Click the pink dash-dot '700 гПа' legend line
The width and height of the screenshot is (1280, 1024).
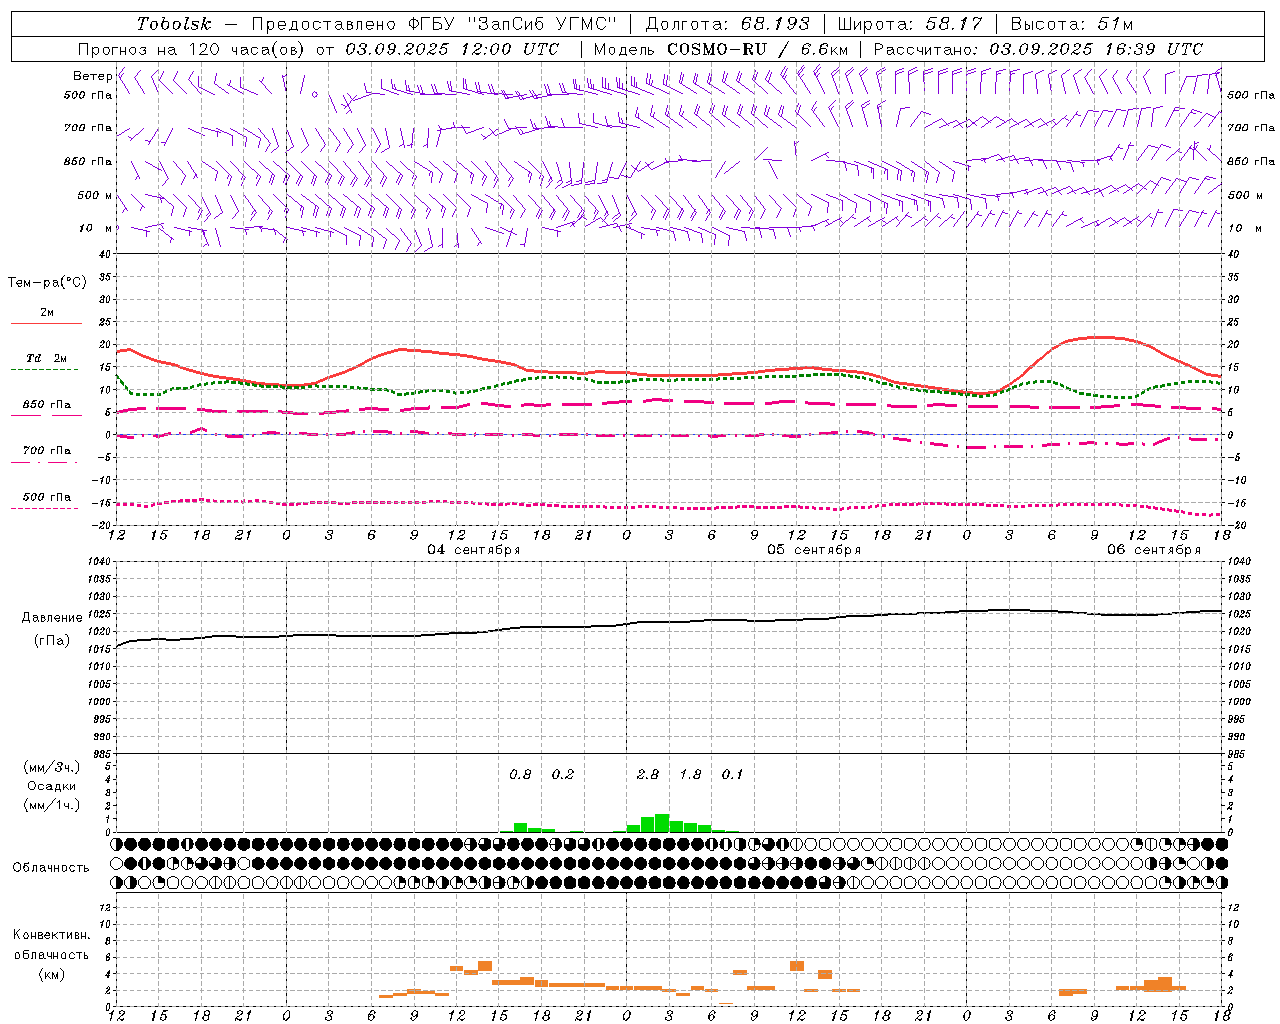coord(46,462)
